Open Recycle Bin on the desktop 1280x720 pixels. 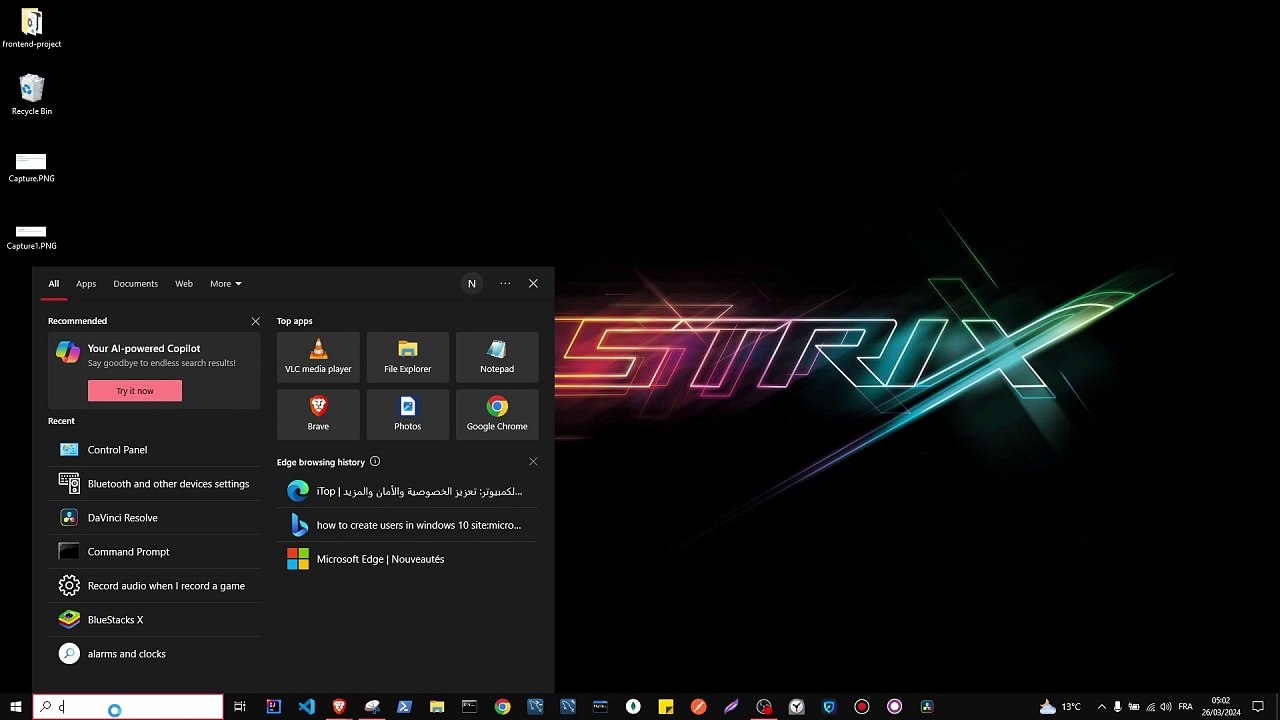[x=32, y=95]
